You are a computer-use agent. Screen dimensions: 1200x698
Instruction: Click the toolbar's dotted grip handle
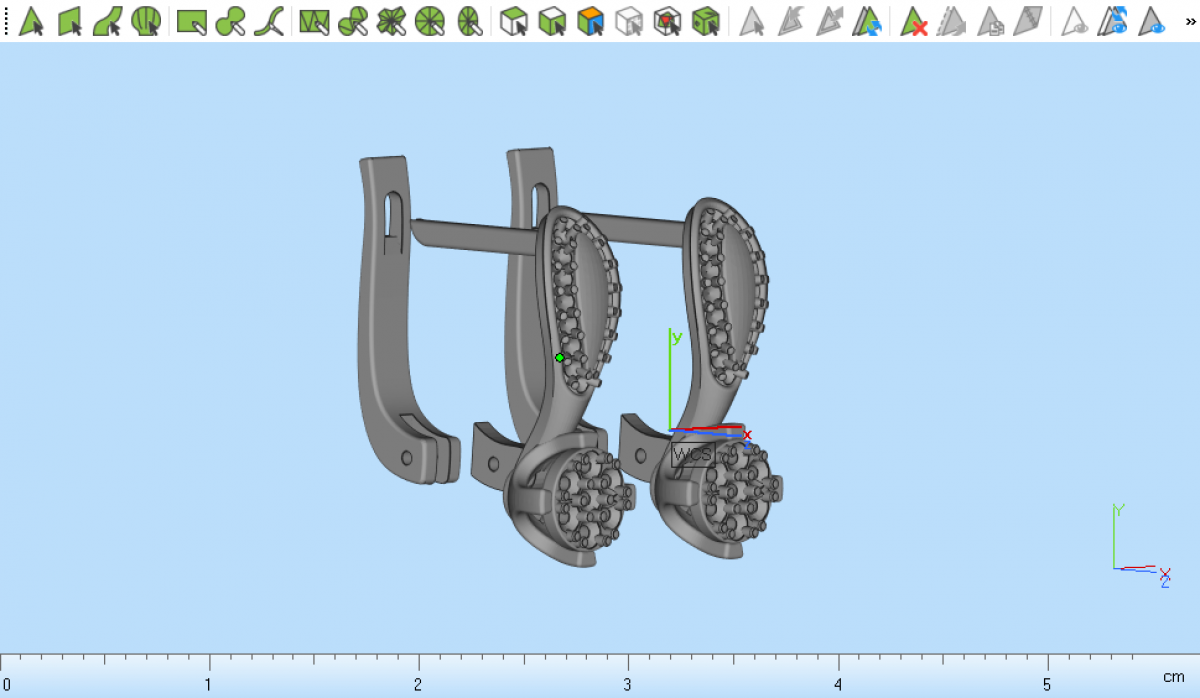click(6, 21)
